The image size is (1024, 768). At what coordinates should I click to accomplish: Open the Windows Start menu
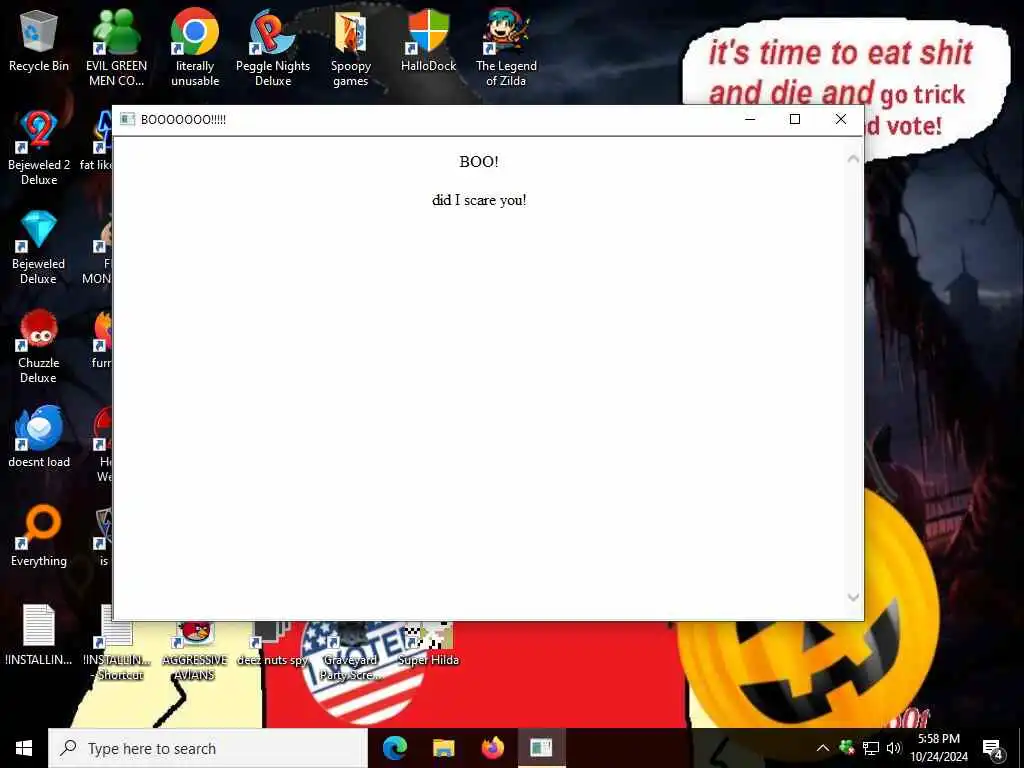[24, 748]
